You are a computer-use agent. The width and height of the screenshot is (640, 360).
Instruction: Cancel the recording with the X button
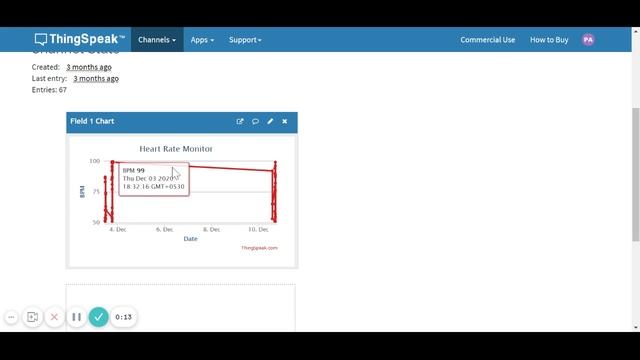tap(54, 317)
